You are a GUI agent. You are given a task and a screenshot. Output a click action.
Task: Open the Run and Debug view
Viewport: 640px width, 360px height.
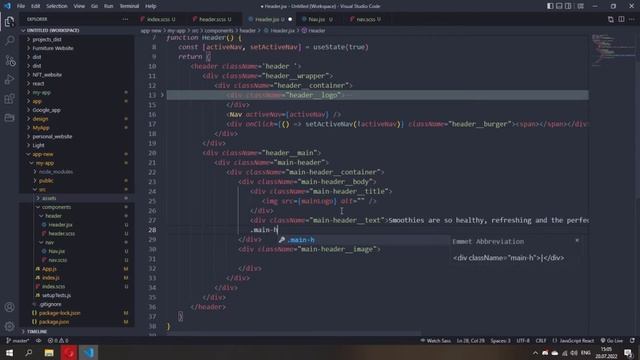click(9, 80)
